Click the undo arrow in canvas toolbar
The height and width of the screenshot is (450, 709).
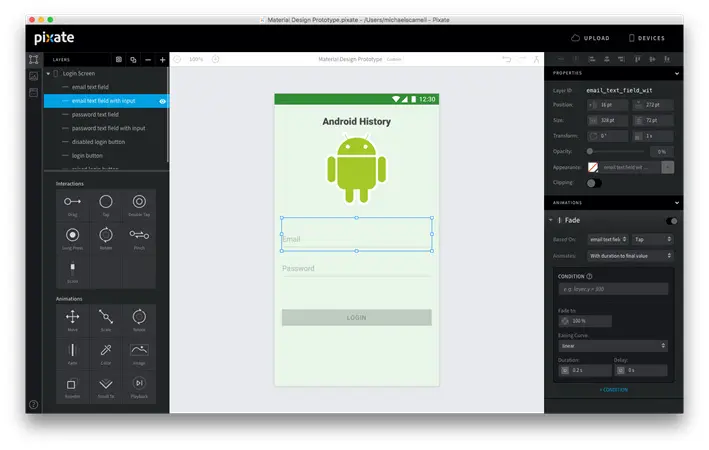tap(507, 59)
